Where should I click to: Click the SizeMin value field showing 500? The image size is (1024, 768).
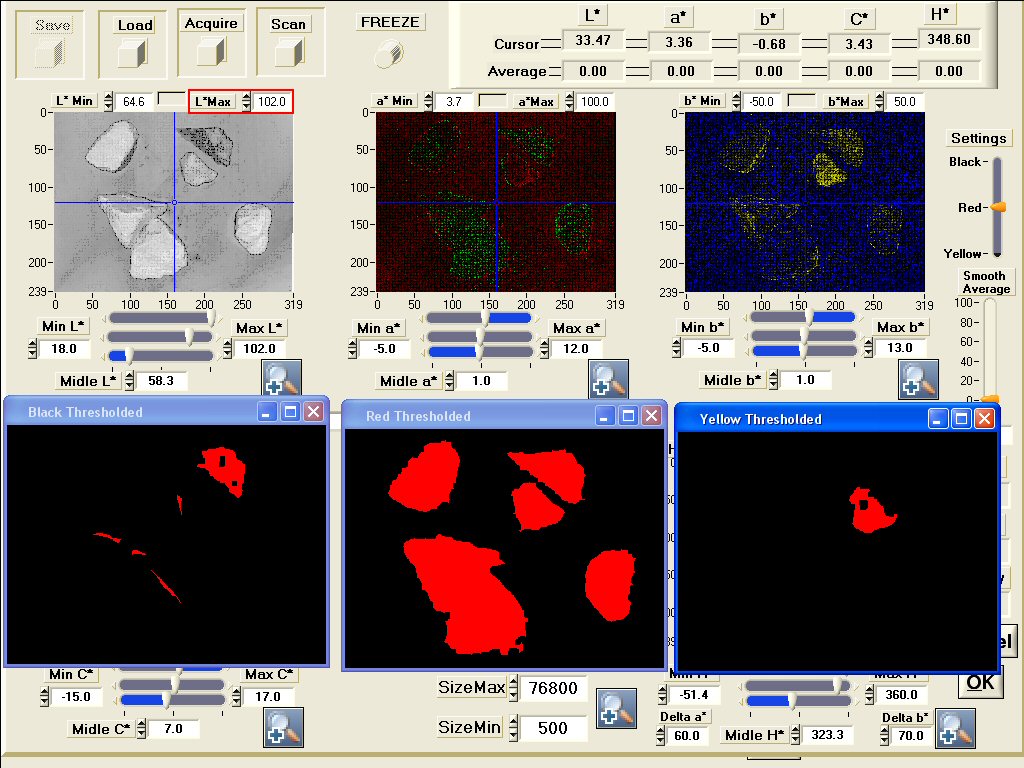[x=552, y=728]
